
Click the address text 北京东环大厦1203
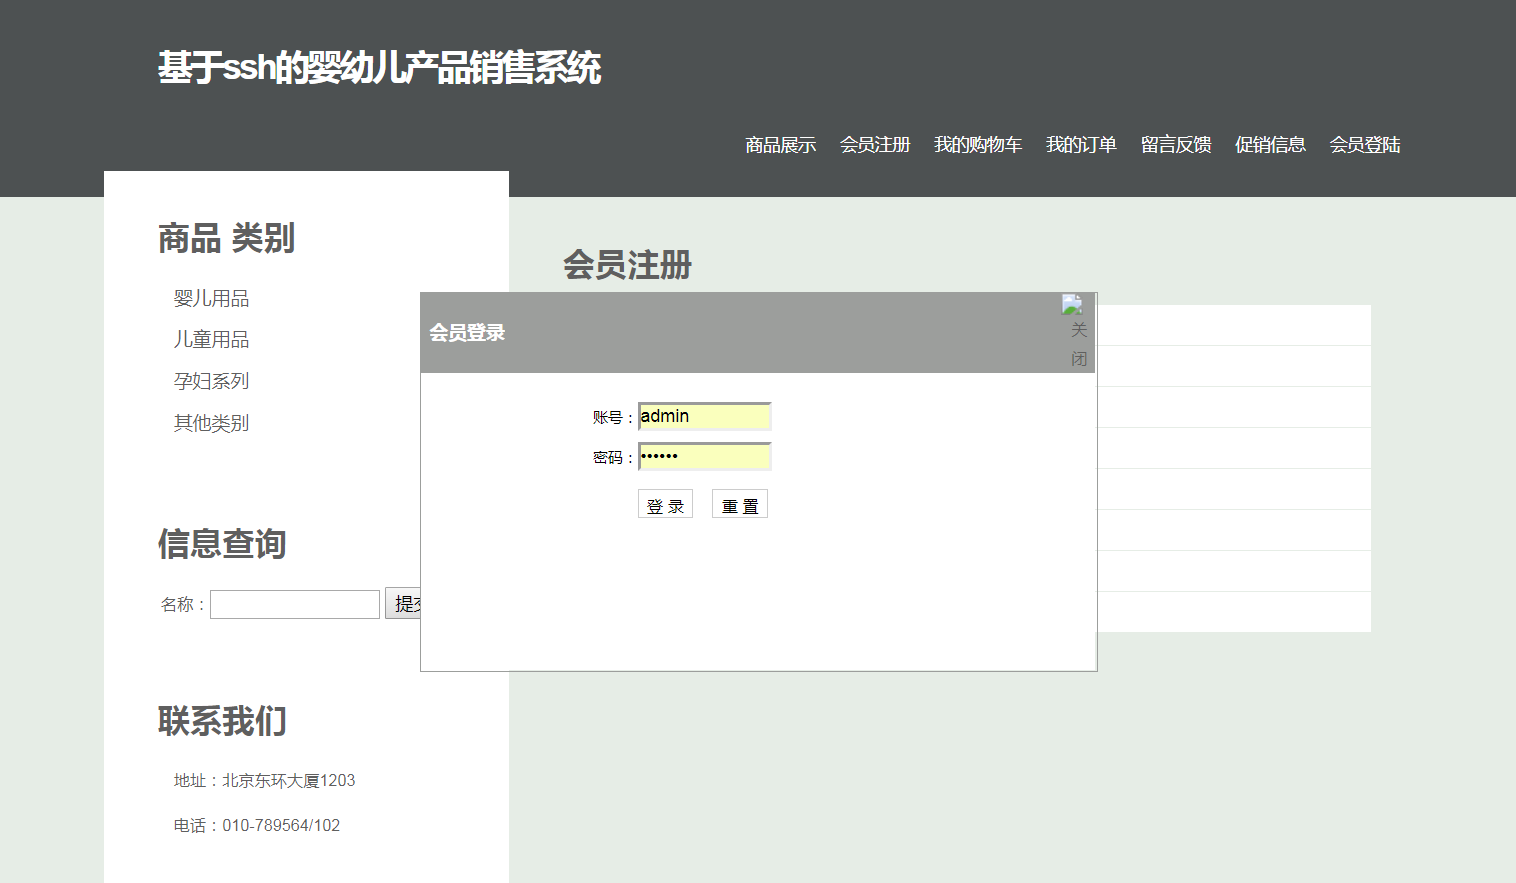point(289,780)
